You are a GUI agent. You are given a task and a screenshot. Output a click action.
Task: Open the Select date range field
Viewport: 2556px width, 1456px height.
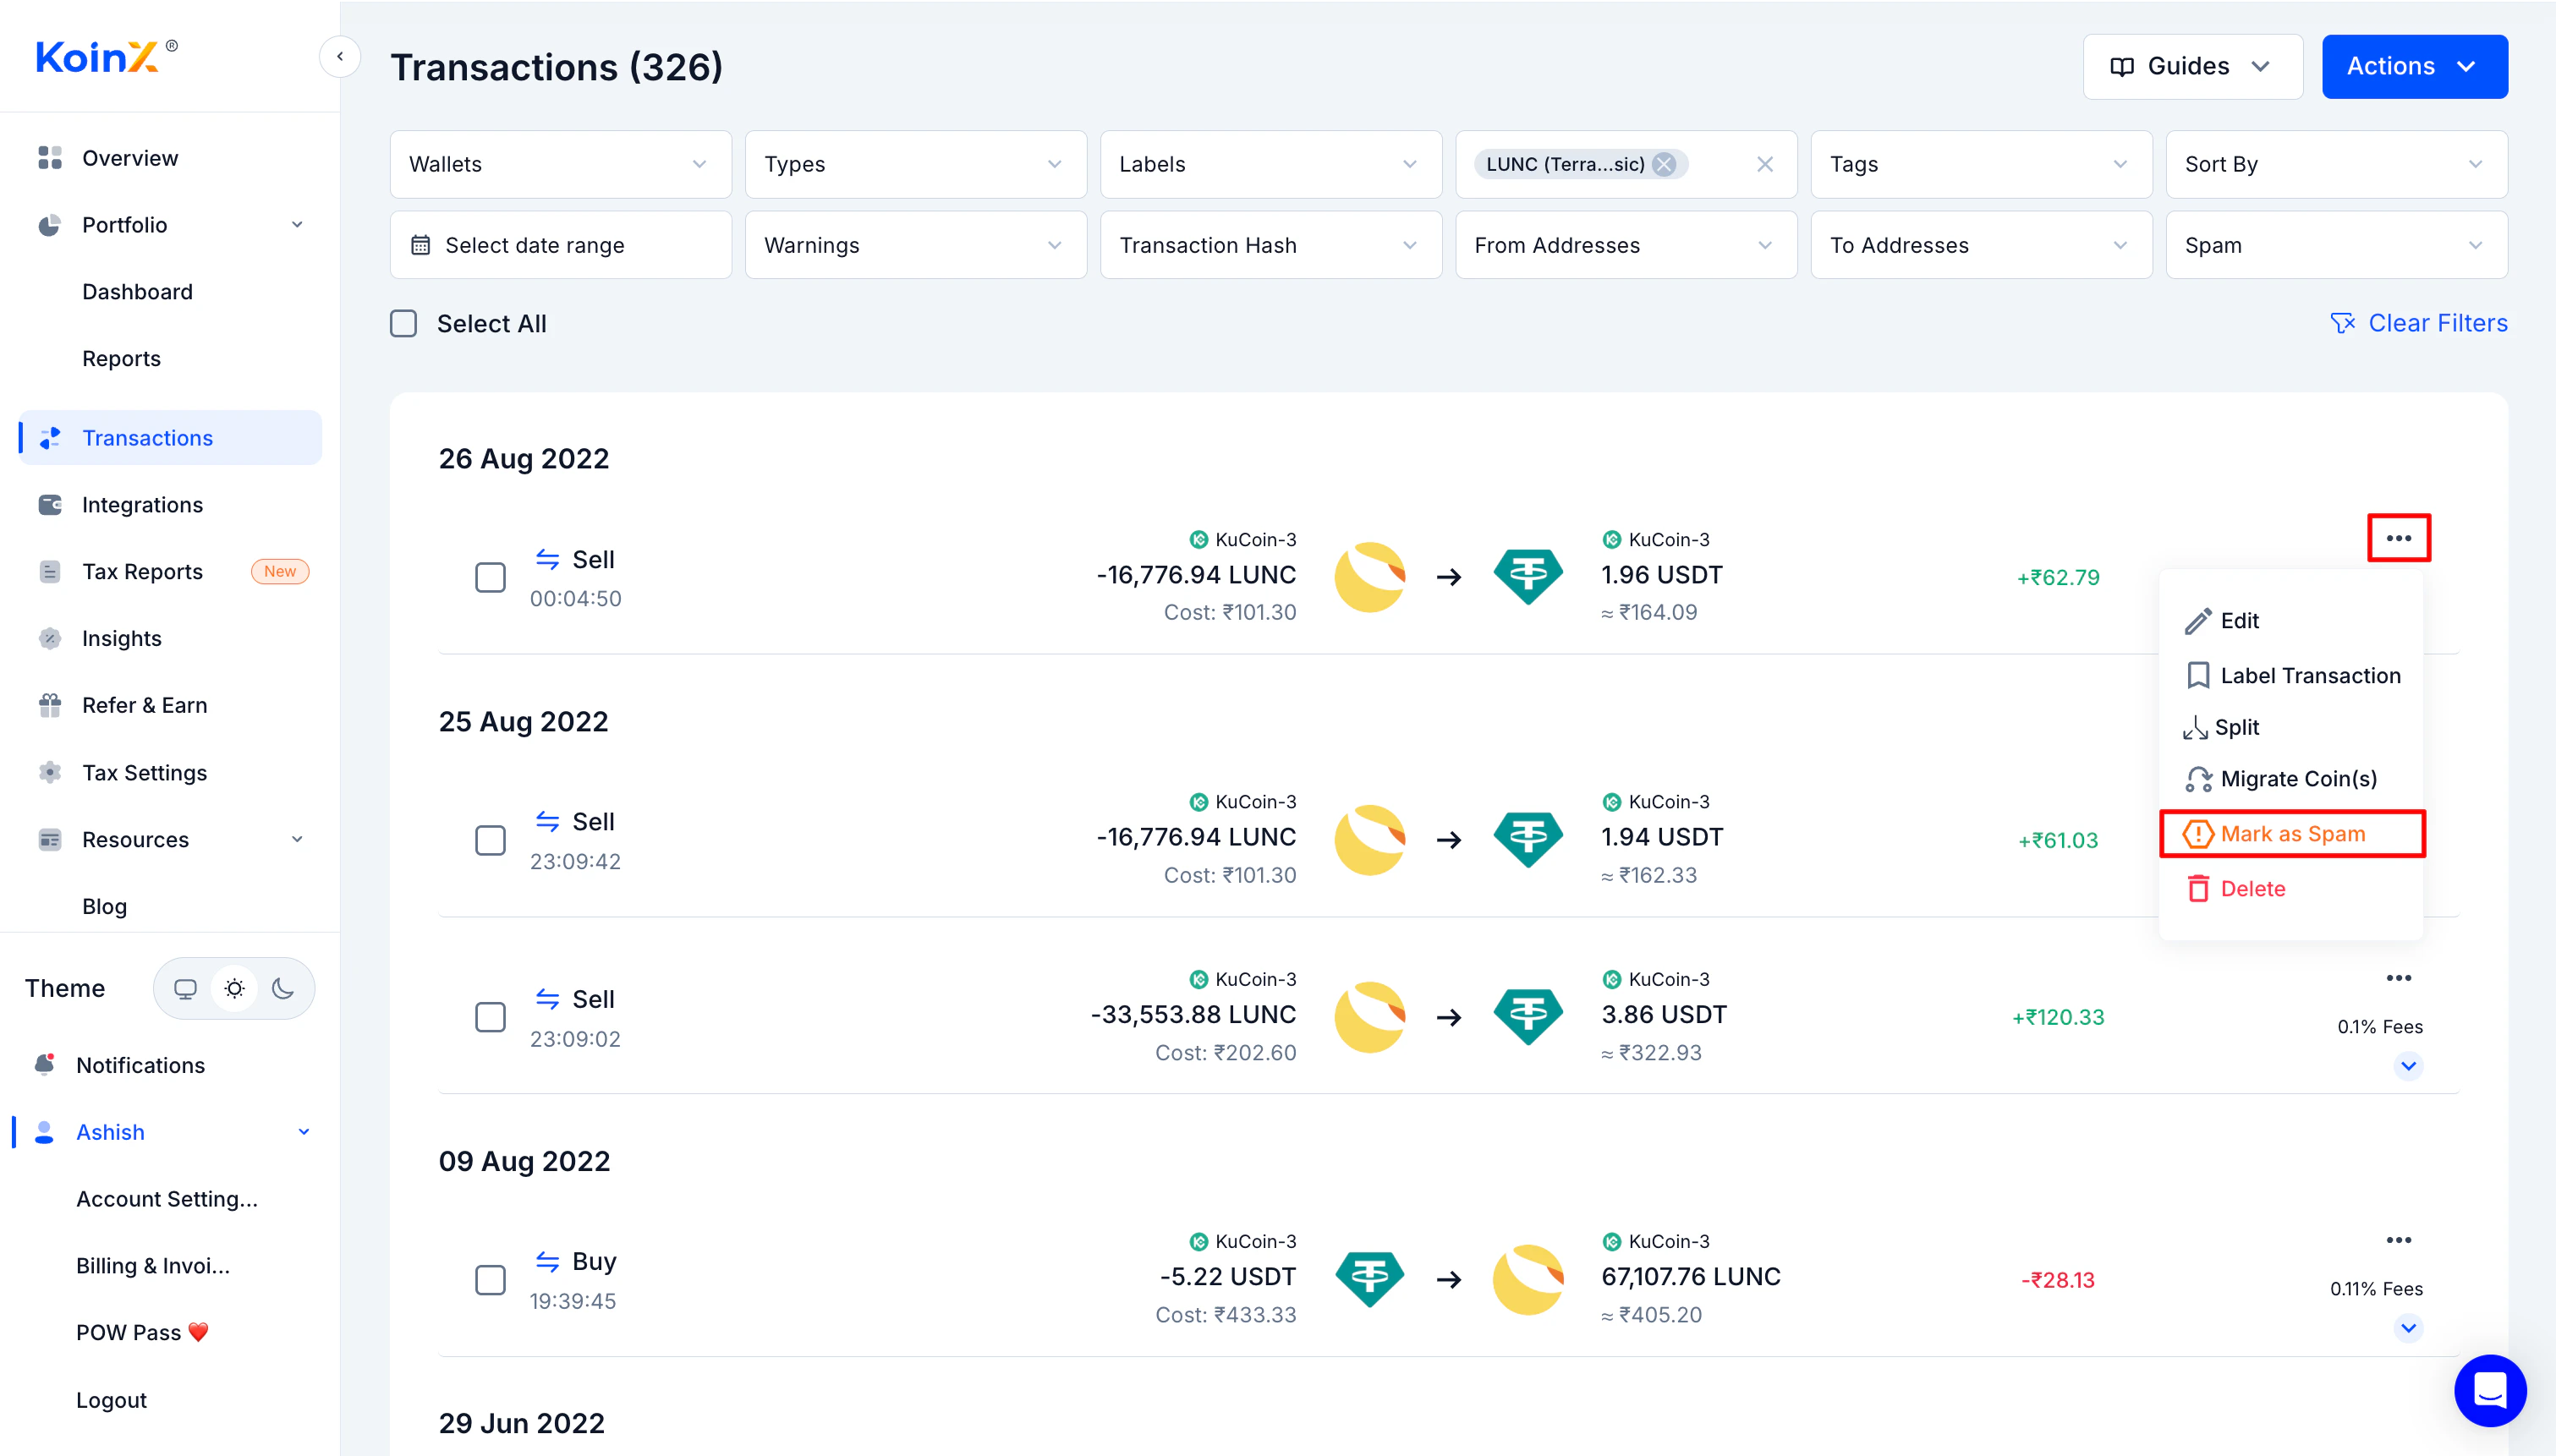coord(560,245)
